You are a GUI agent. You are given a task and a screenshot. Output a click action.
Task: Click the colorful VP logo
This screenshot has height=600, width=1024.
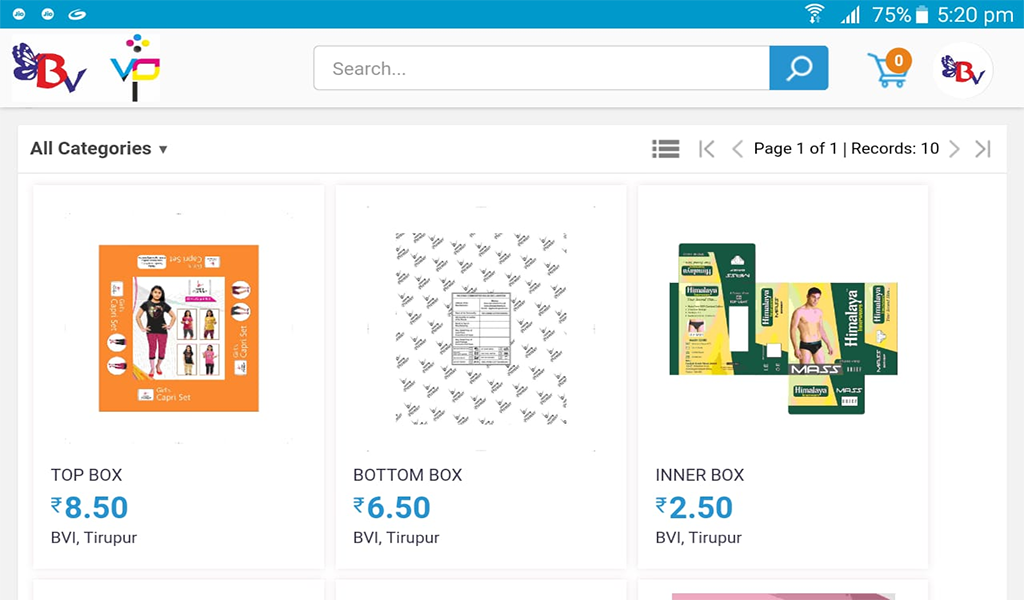[136, 68]
